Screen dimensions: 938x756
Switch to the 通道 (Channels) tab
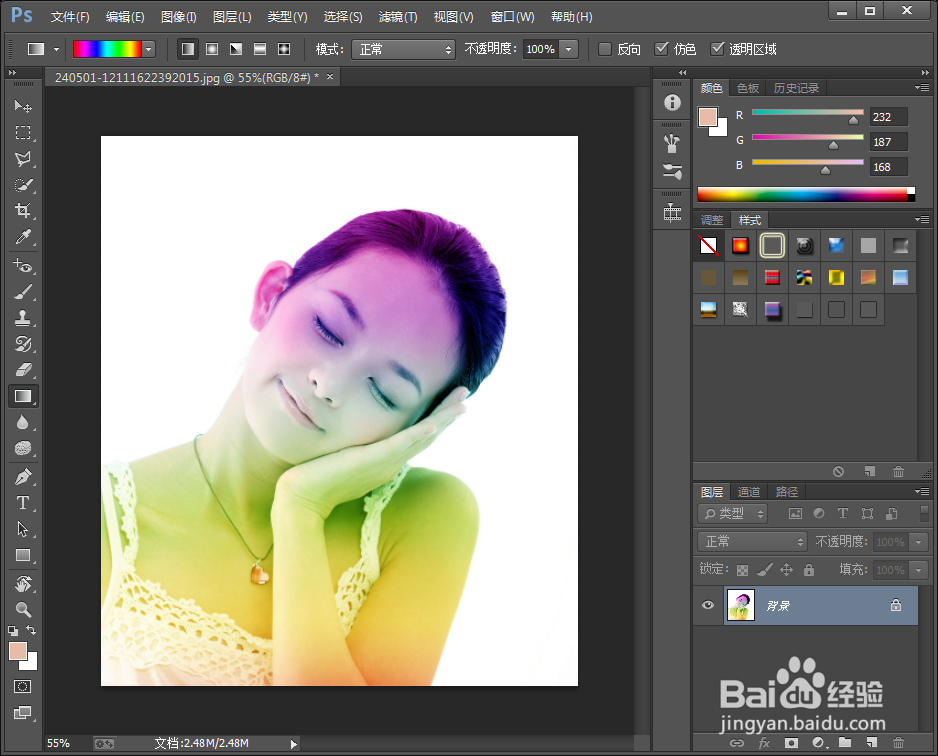[748, 491]
